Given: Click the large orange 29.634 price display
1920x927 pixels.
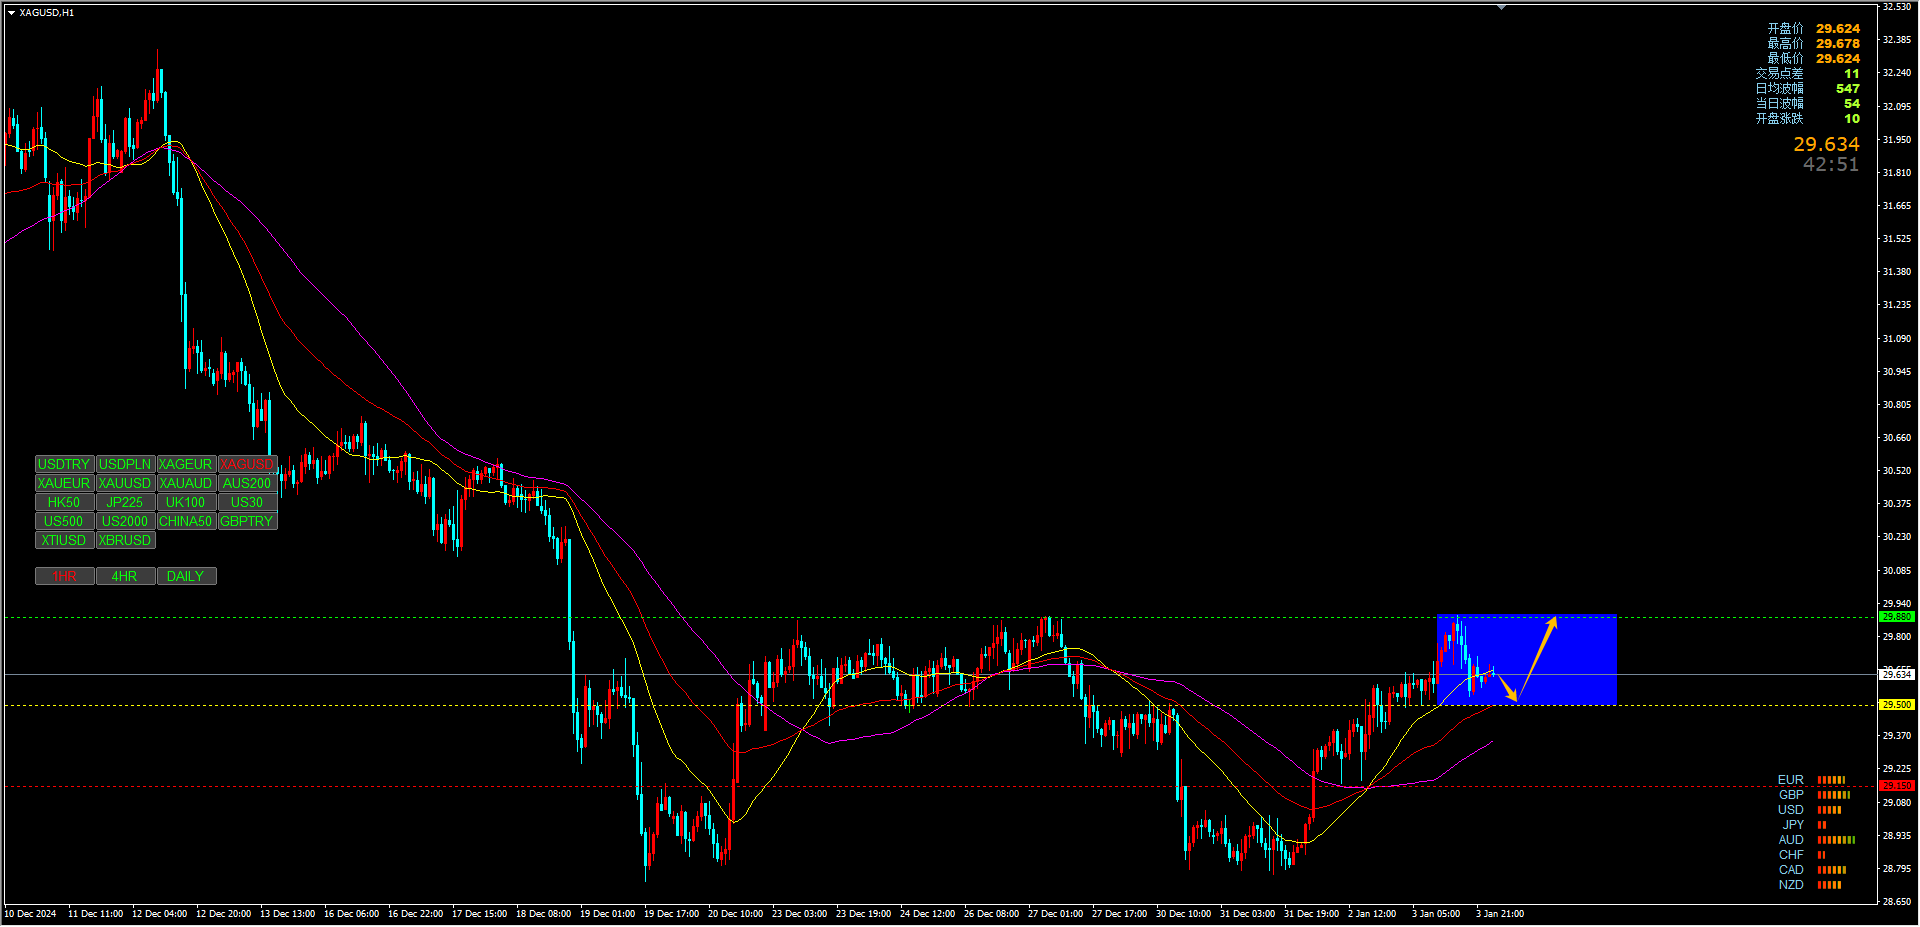Looking at the screenshot, I should [x=1826, y=145].
